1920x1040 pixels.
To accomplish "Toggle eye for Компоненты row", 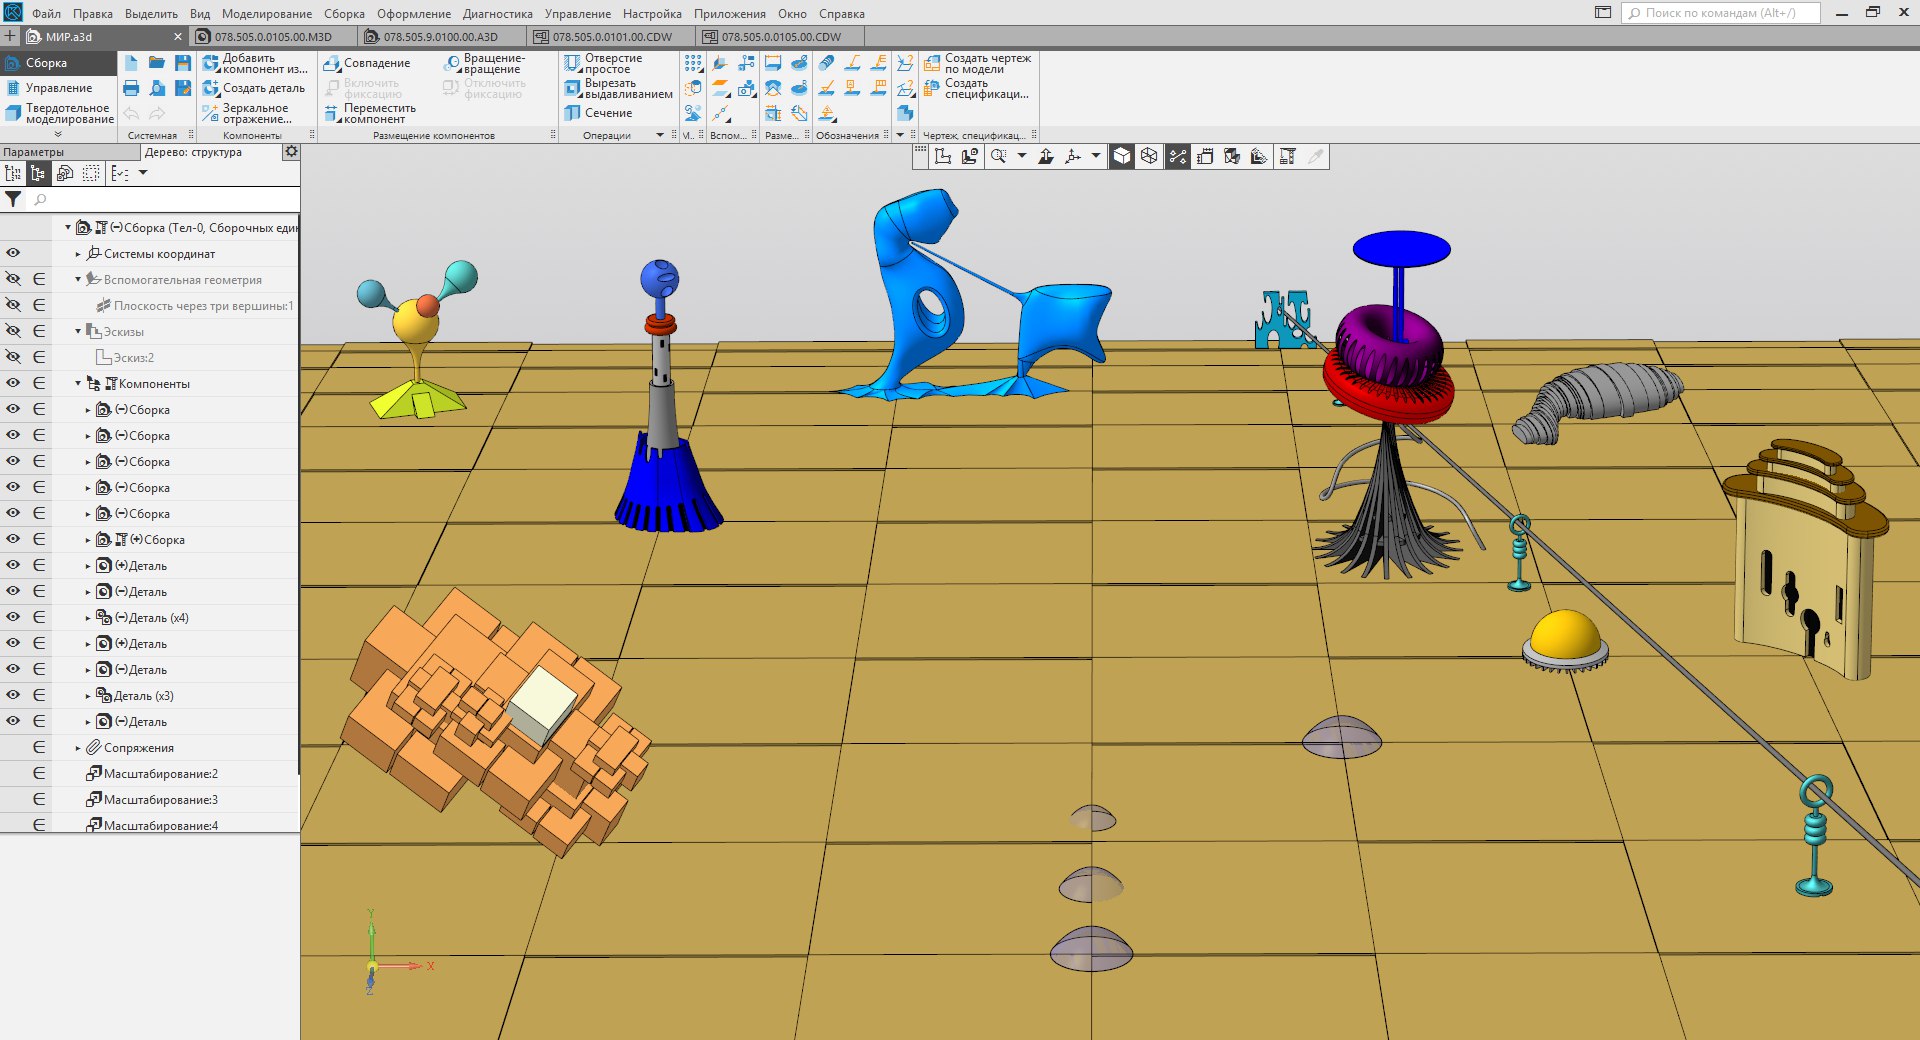I will tap(13, 383).
